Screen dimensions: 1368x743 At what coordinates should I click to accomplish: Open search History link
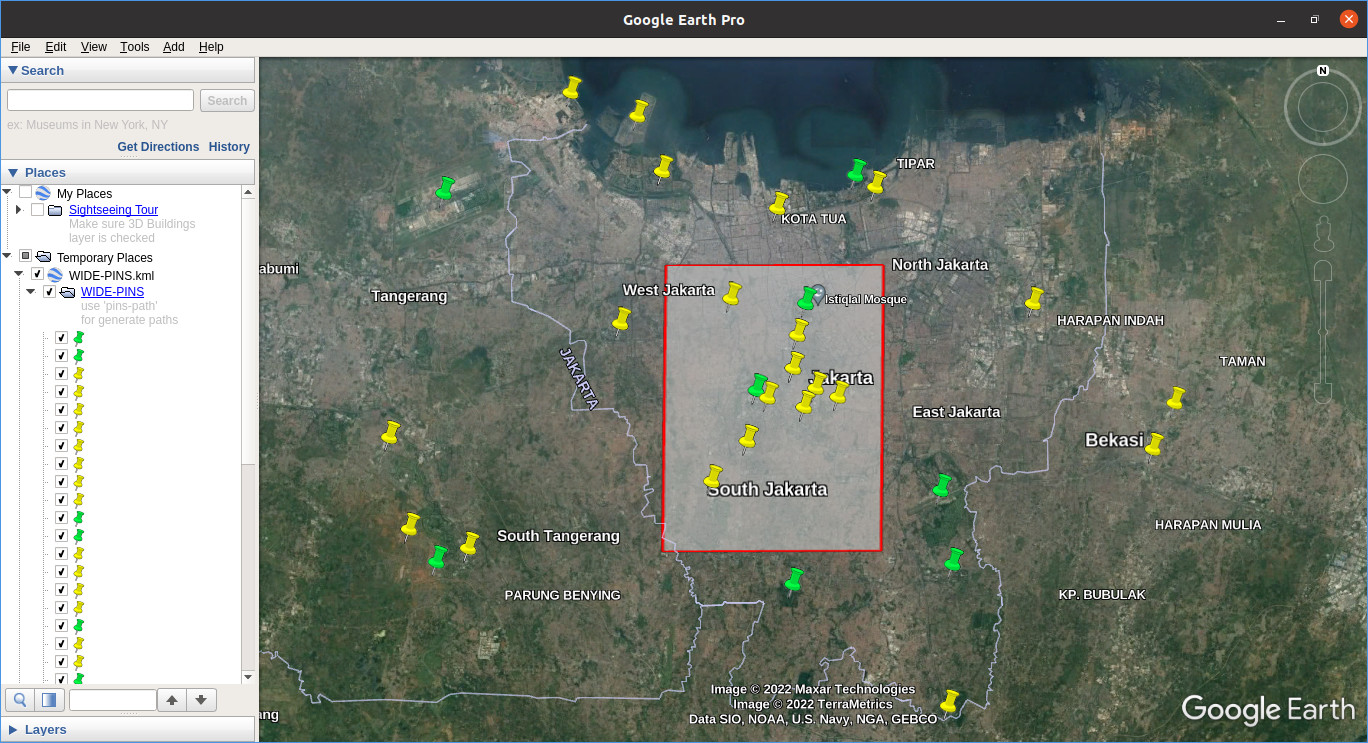click(229, 147)
